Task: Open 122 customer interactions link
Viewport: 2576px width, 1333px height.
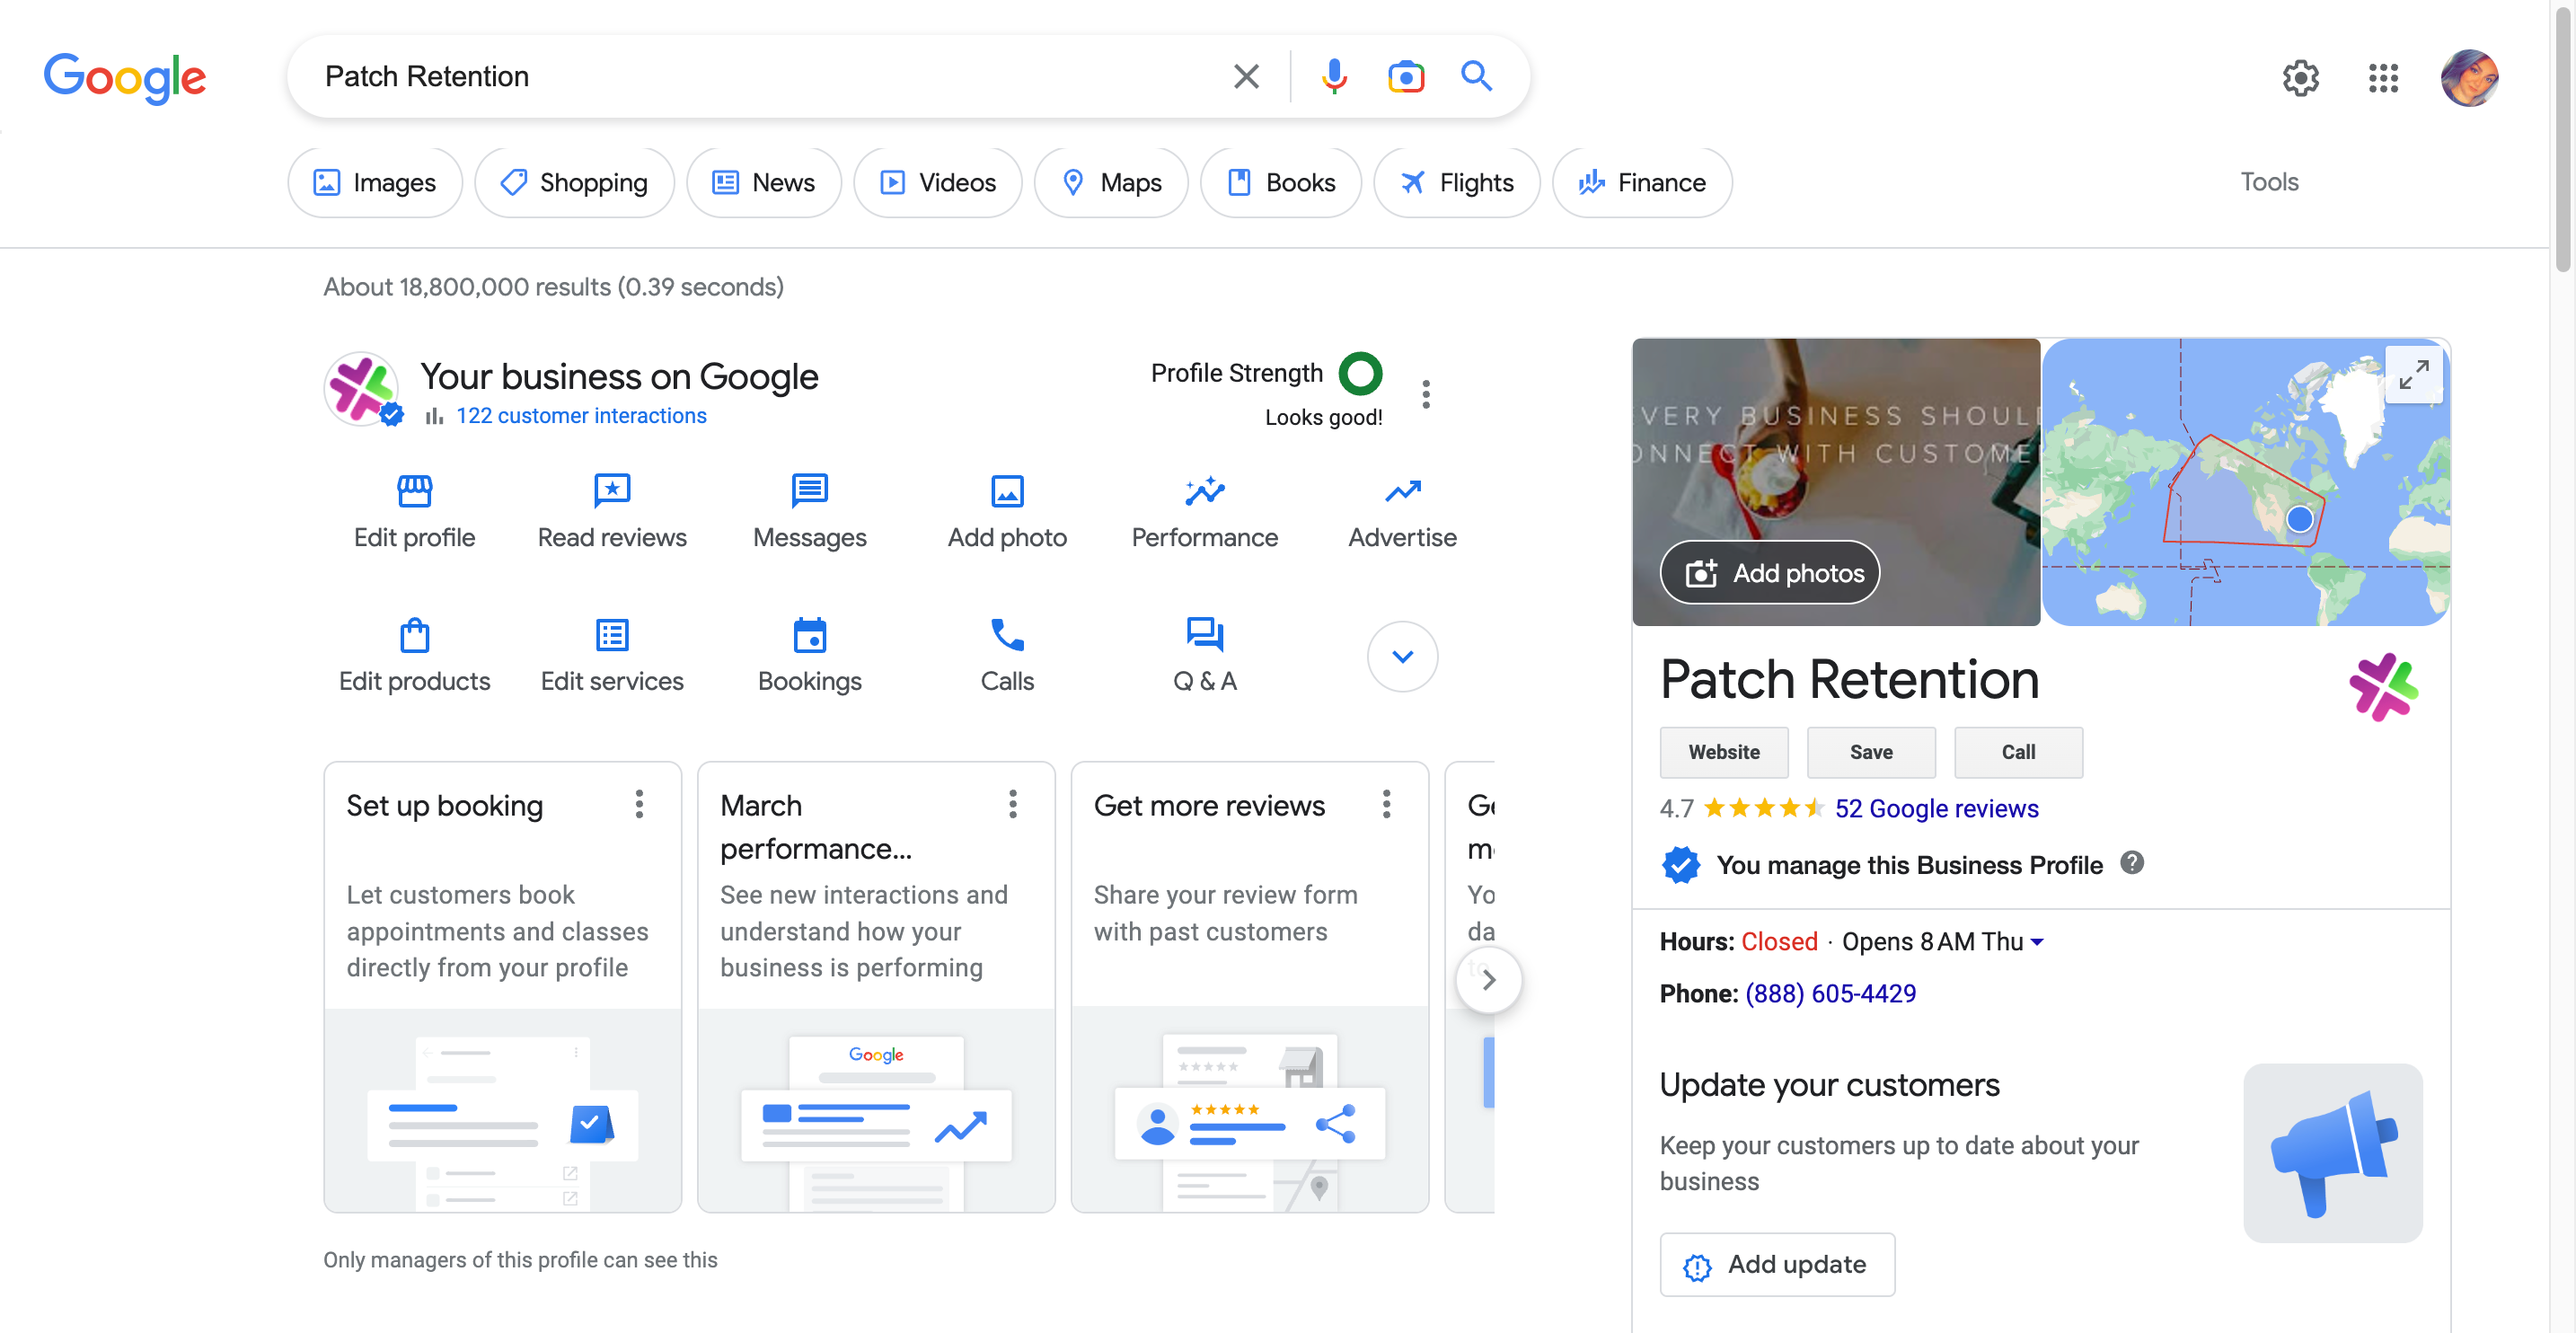Action: [x=581, y=415]
